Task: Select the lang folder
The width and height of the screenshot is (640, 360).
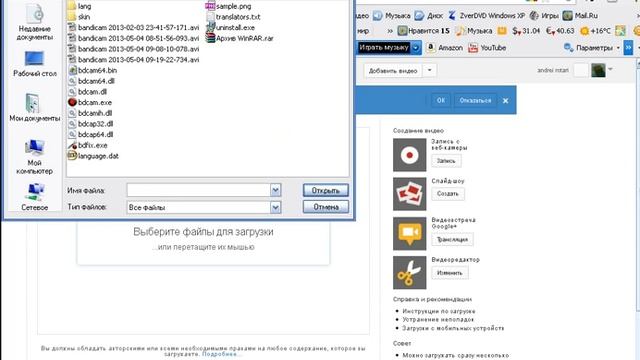Action: 79,6
